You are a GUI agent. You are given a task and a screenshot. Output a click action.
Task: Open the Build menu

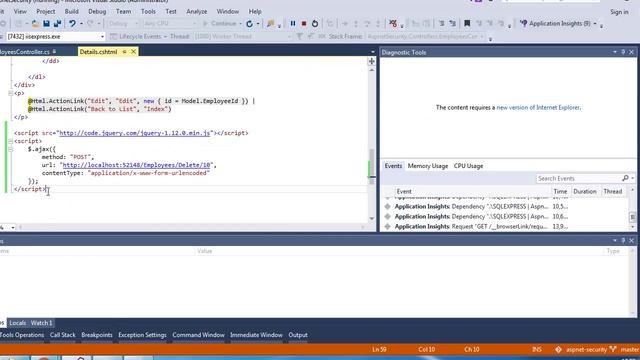click(x=71, y=11)
